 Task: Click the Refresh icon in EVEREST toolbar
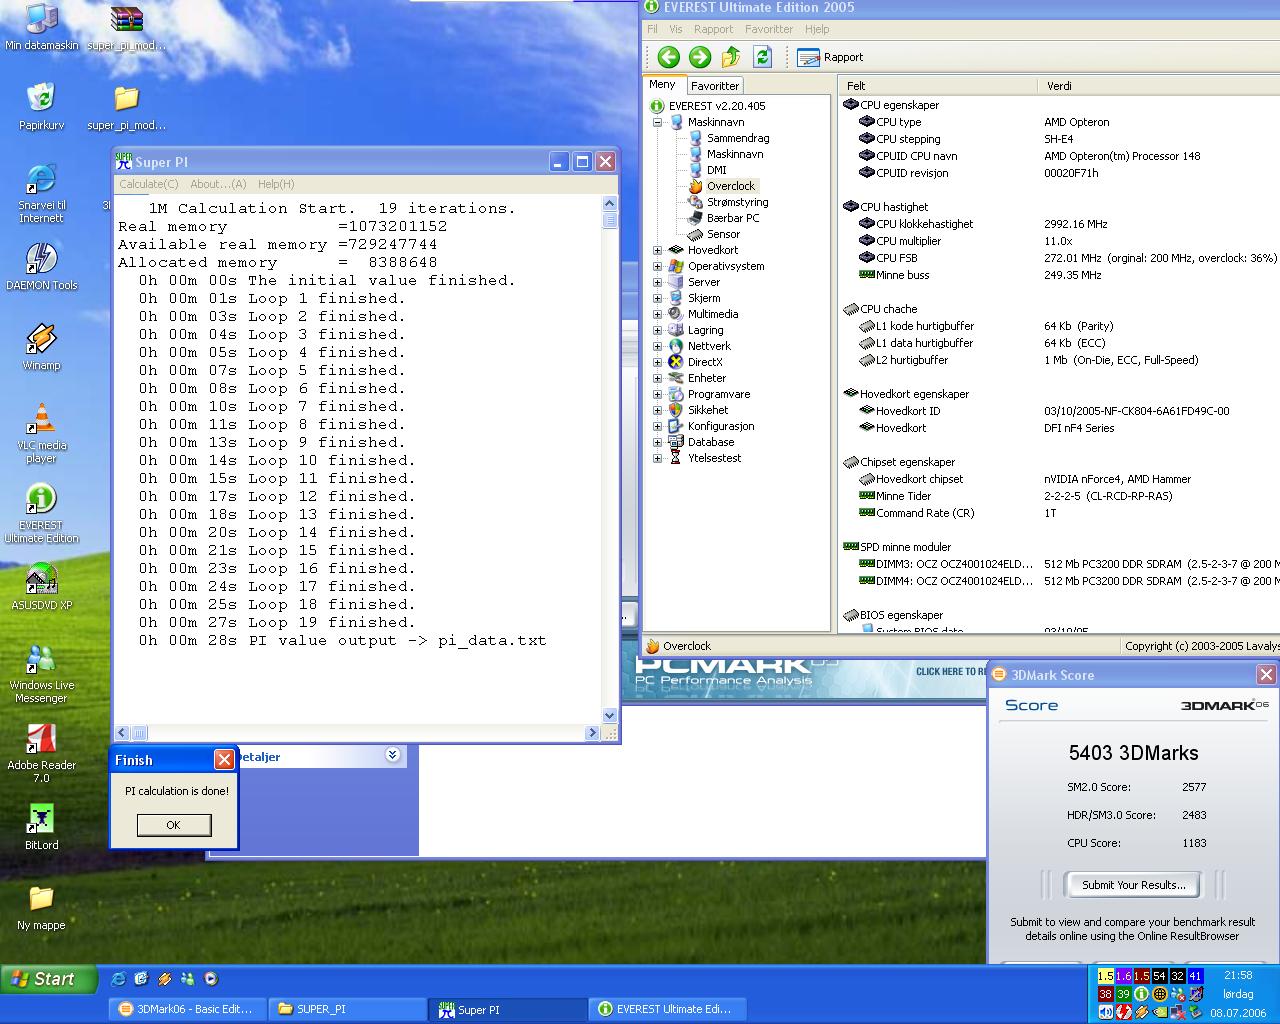(762, 57)
